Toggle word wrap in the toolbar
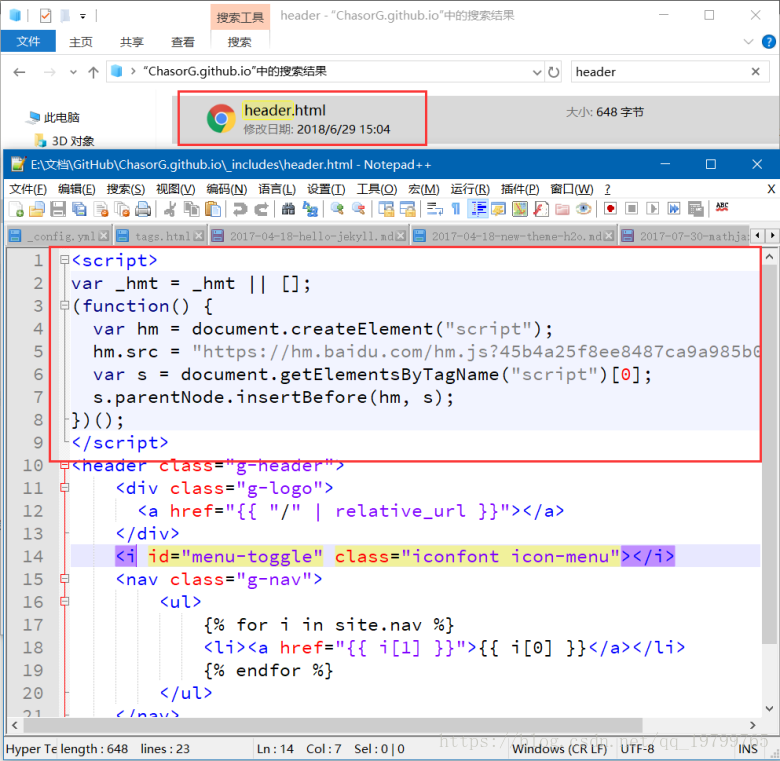Image resolution: width=780 pixels, height=761 pixels. (435, 209)
